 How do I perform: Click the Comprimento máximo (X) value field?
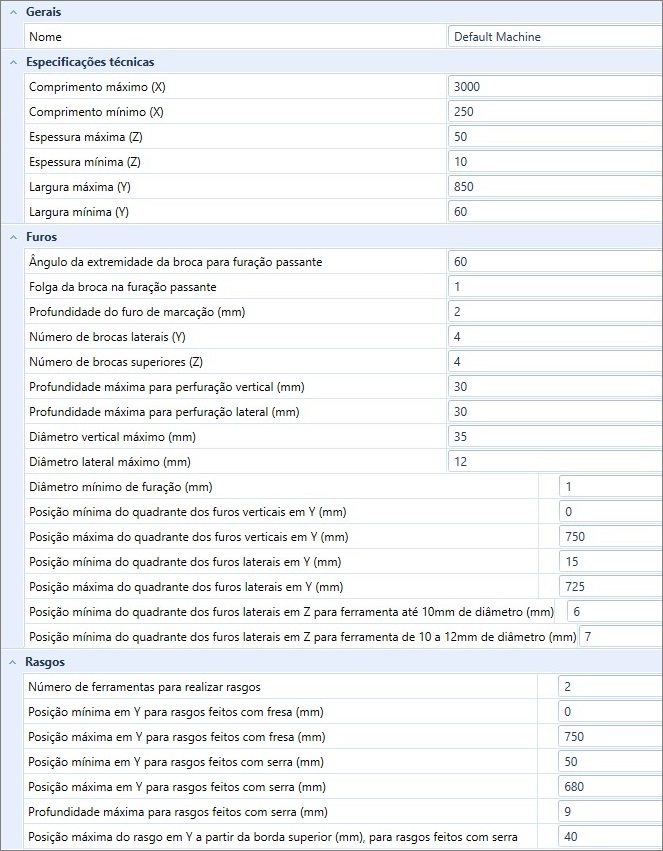(x=556, y=87)
